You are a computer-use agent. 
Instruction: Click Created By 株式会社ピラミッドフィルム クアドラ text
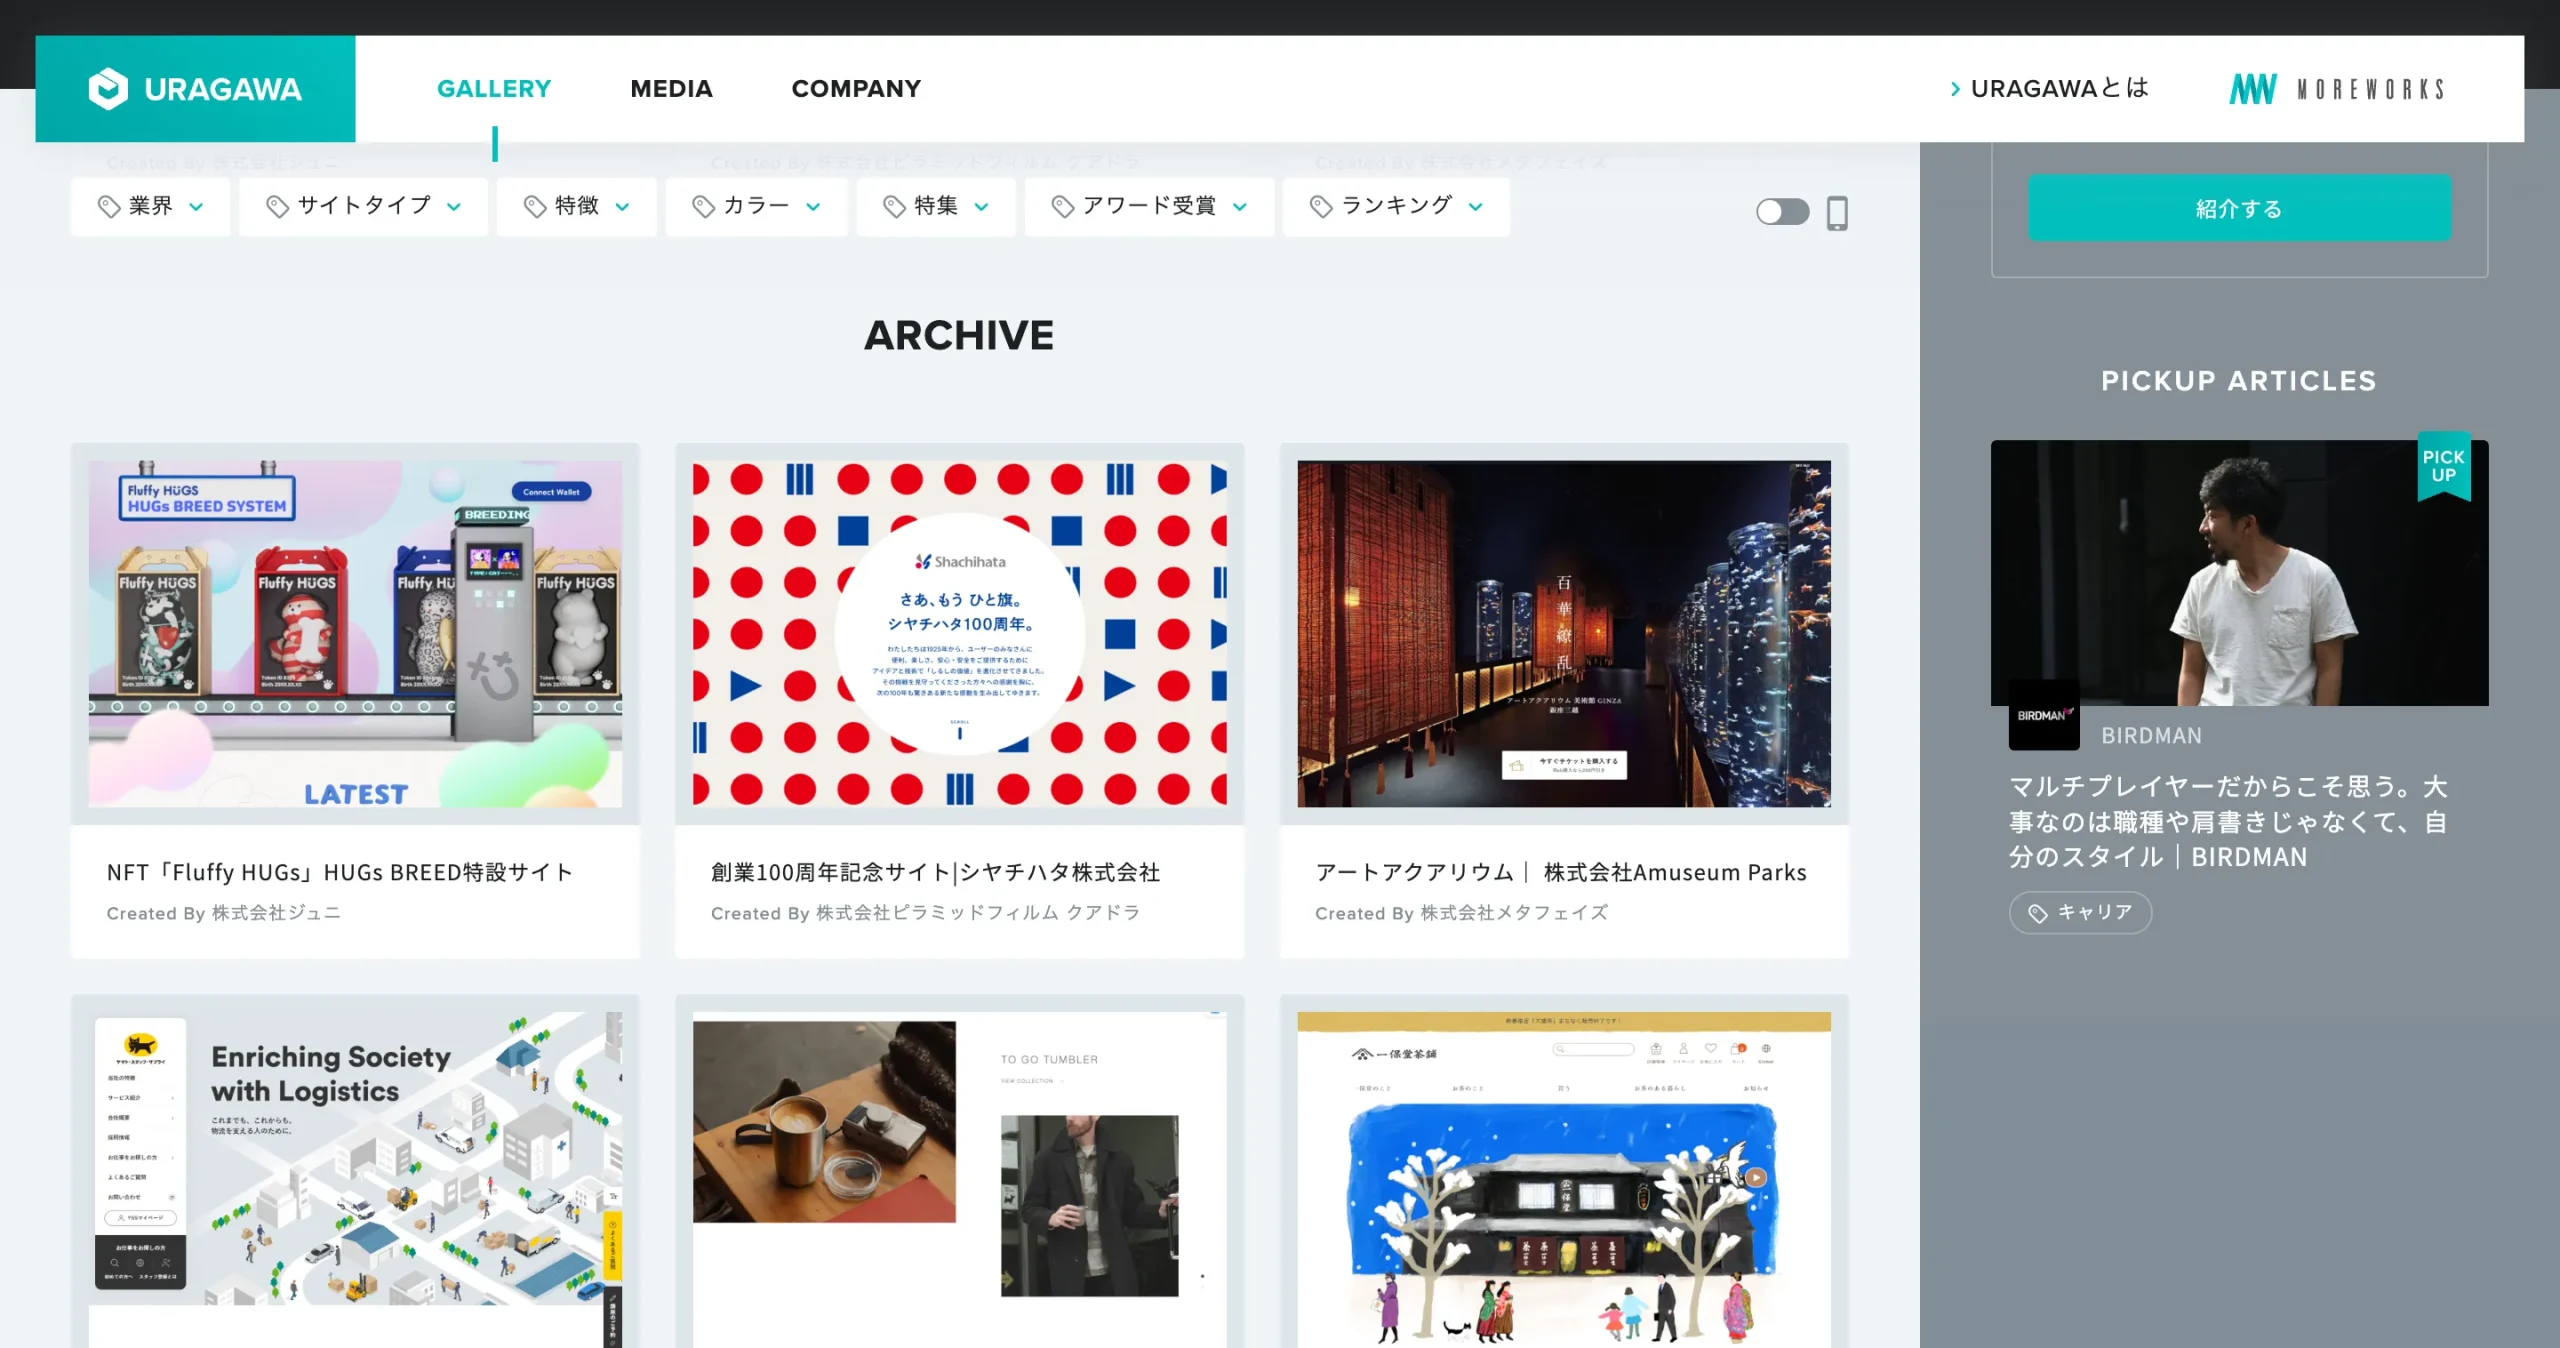pos(926,913)
